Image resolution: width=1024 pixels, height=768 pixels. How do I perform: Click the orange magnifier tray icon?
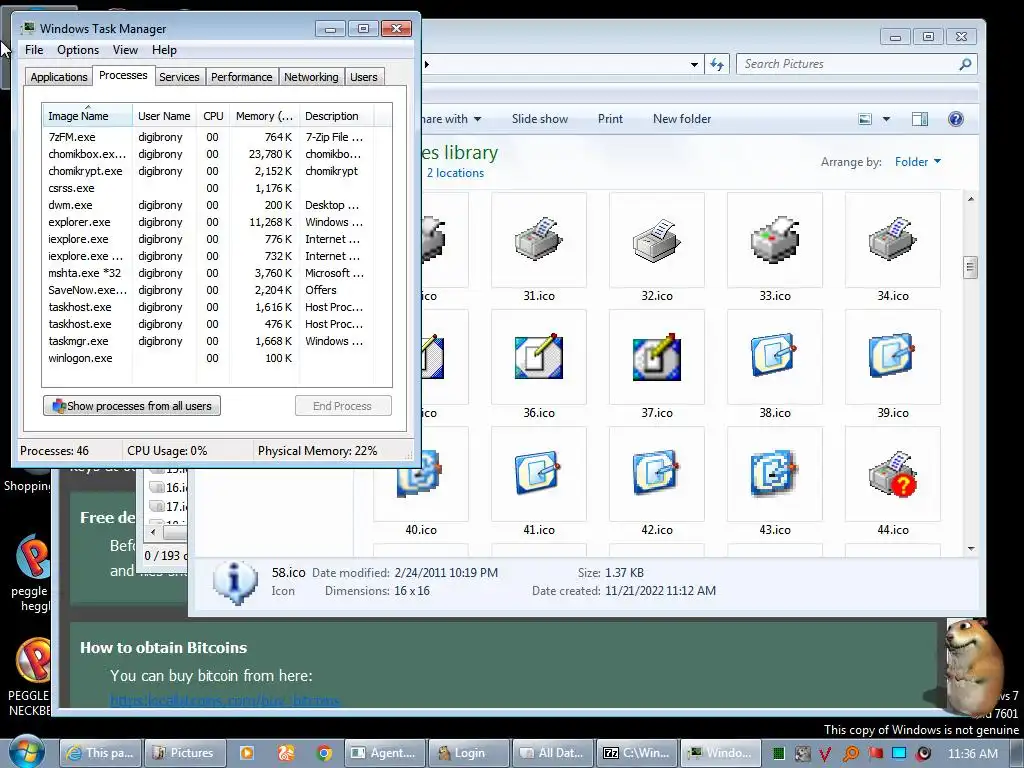(x=850, y=754)
